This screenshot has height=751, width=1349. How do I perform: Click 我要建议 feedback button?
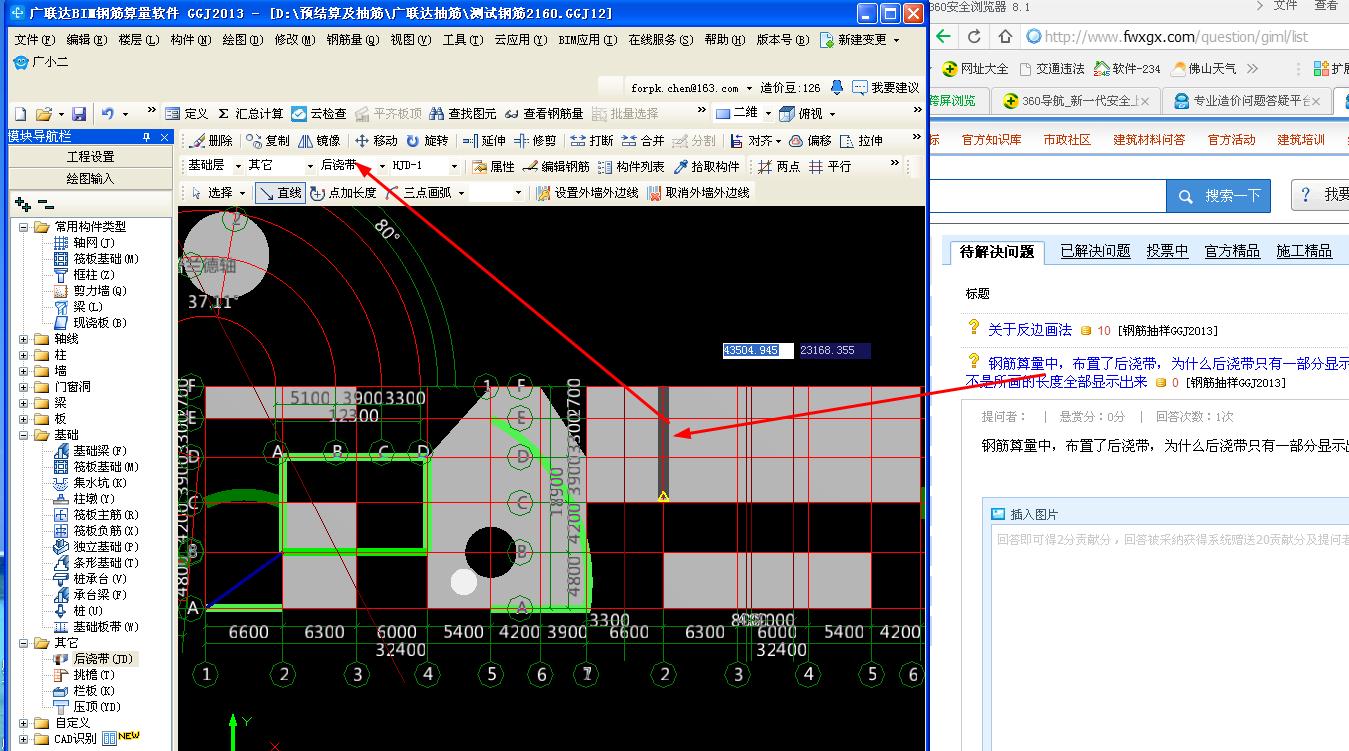[886, 88]
